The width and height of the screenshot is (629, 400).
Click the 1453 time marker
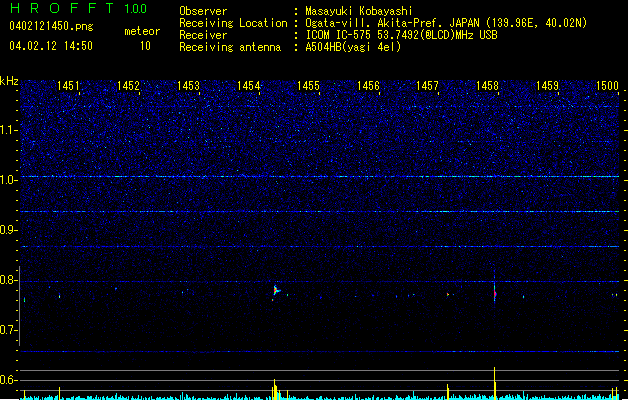pos(188,86)
